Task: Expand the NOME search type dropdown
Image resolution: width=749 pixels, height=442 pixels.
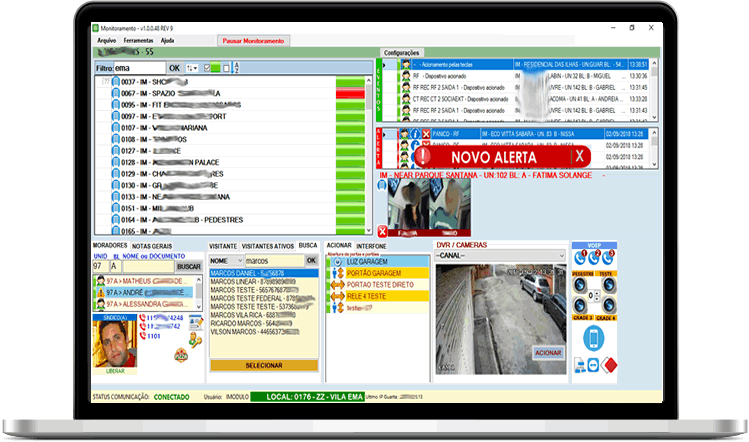Action: (x=225, y=260)
